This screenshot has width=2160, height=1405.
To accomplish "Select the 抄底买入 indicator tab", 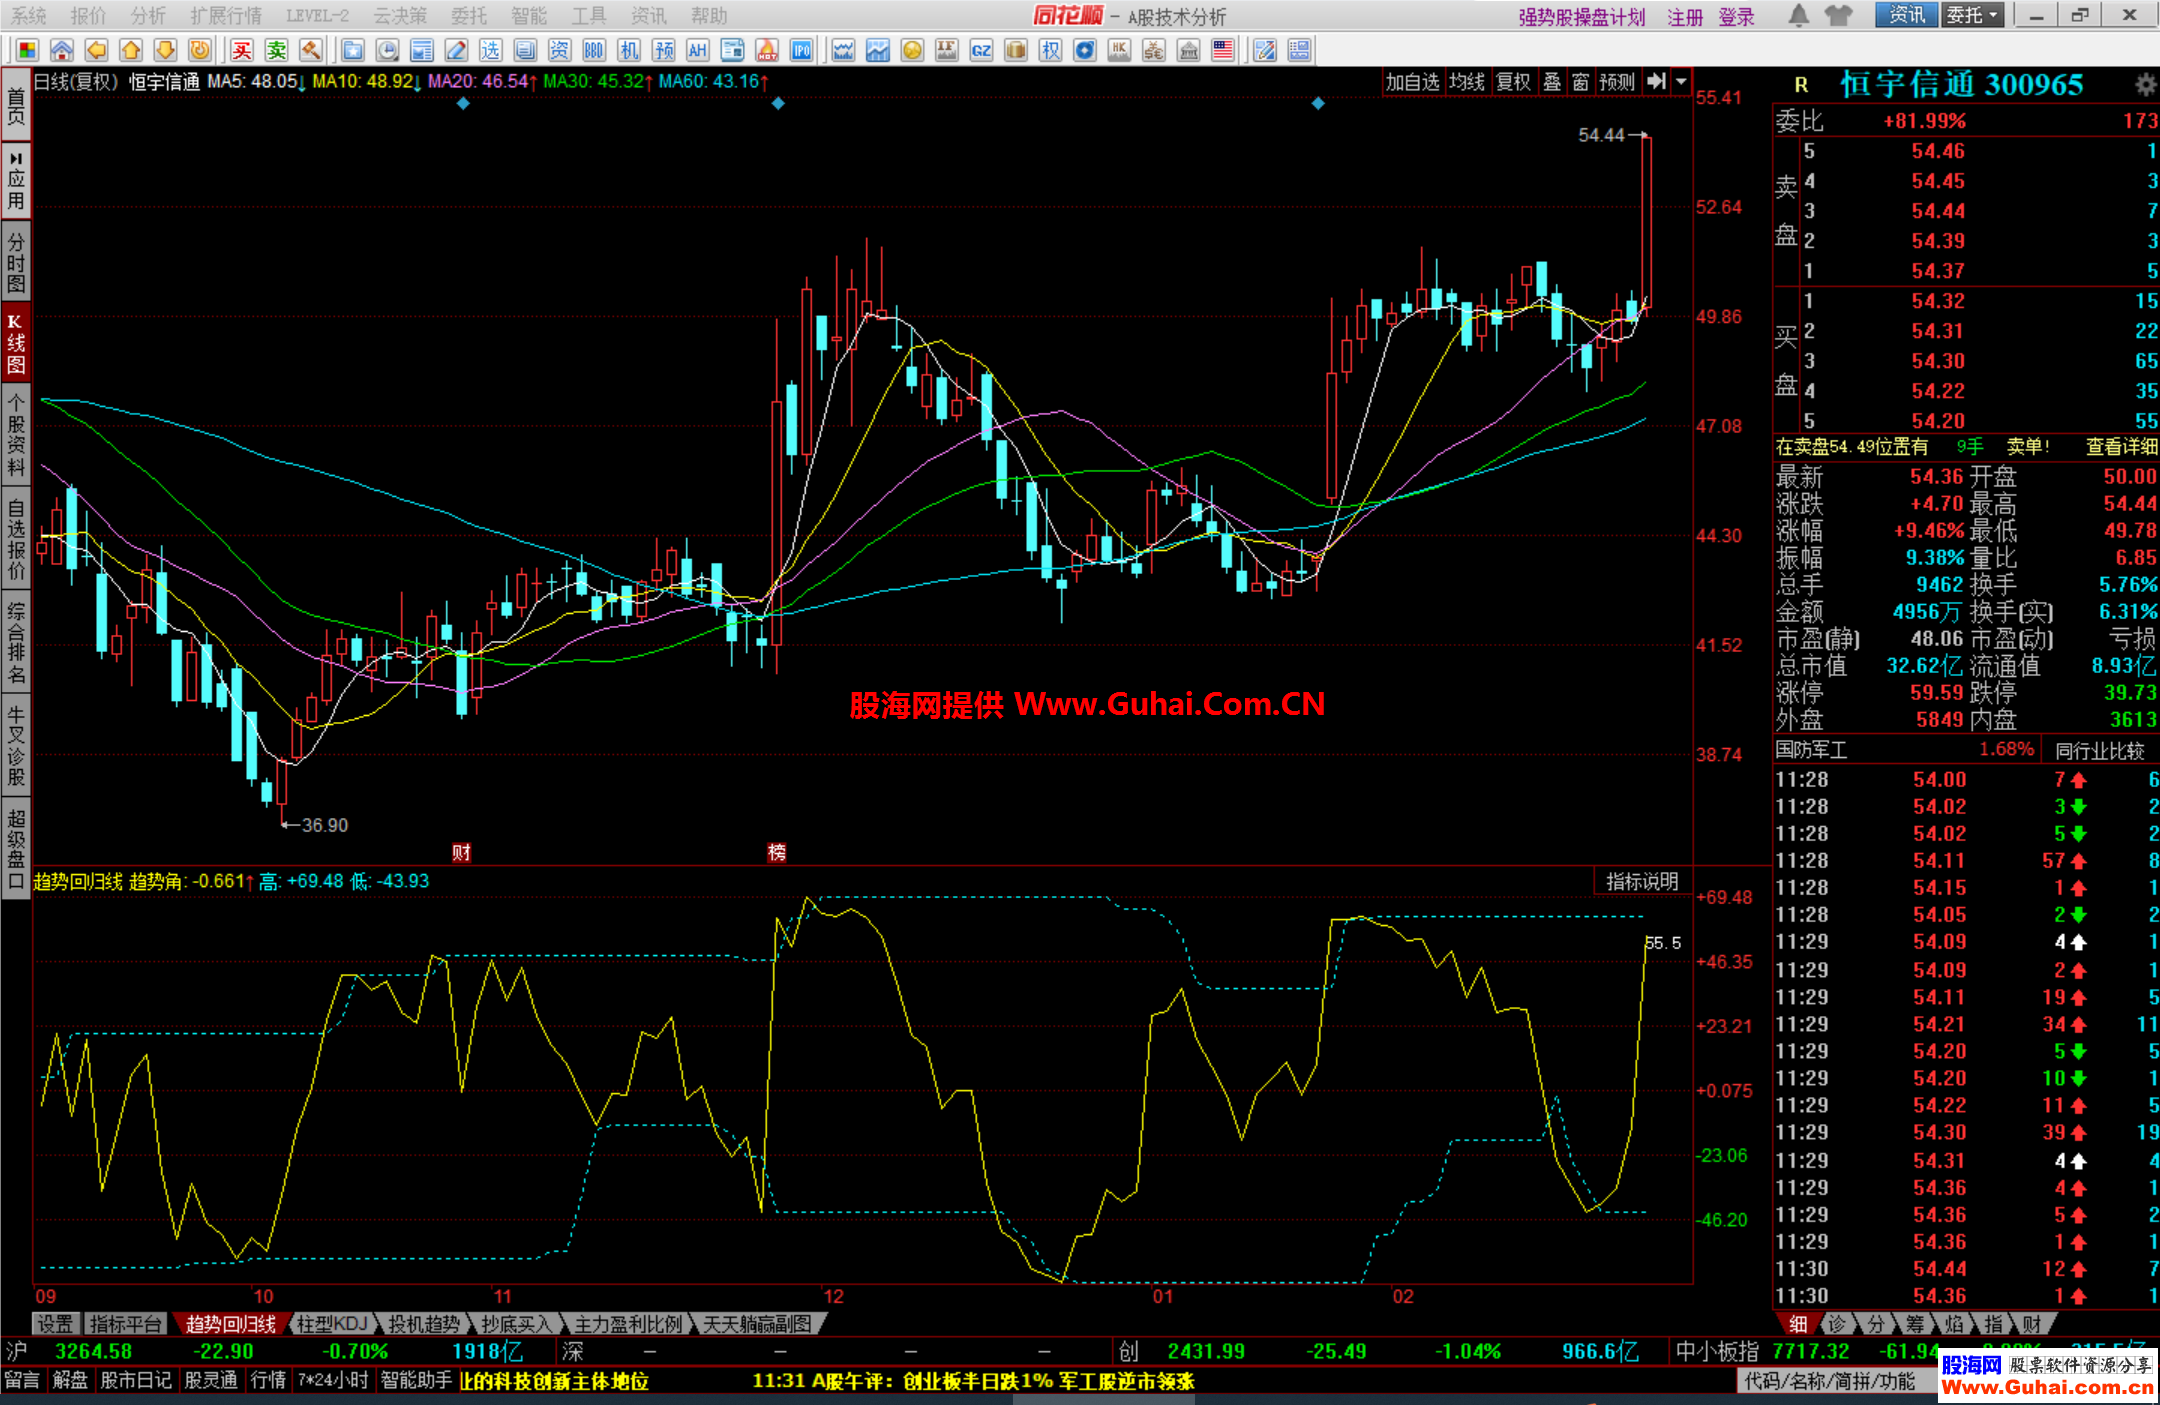I will [x=516, y=1324].
